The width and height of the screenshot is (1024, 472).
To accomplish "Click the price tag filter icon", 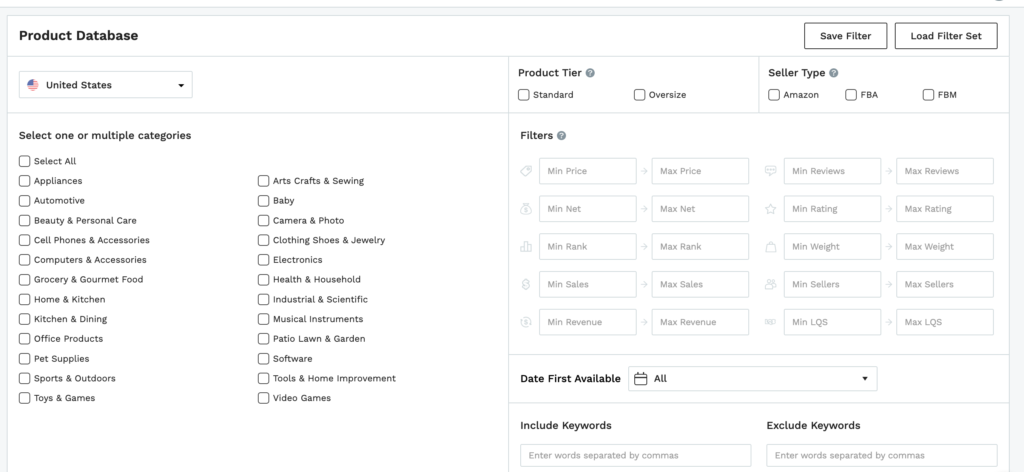I will (x=526, y=171).
